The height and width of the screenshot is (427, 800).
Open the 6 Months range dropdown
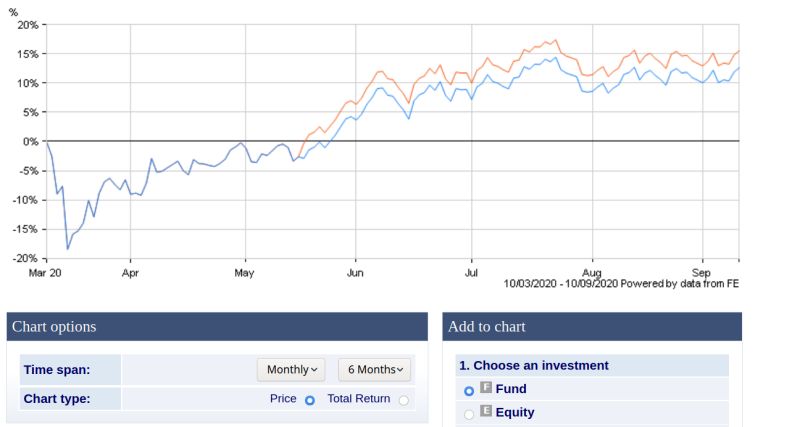click(x=375, y=369)
